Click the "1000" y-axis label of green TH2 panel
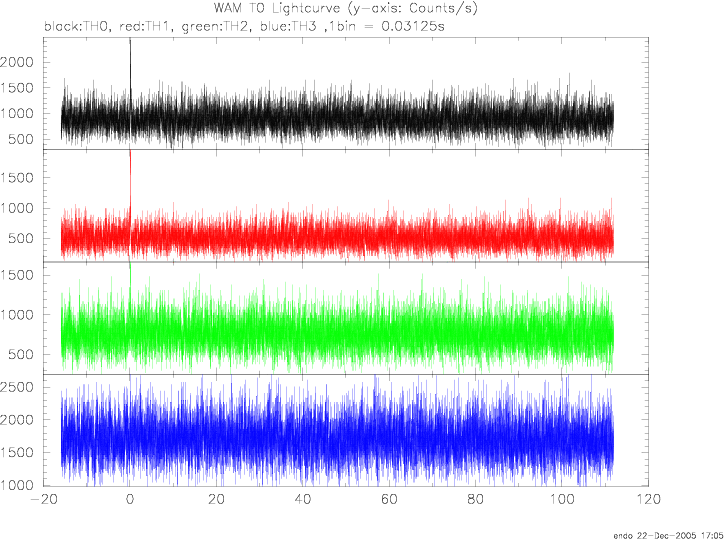 (17, 315)
